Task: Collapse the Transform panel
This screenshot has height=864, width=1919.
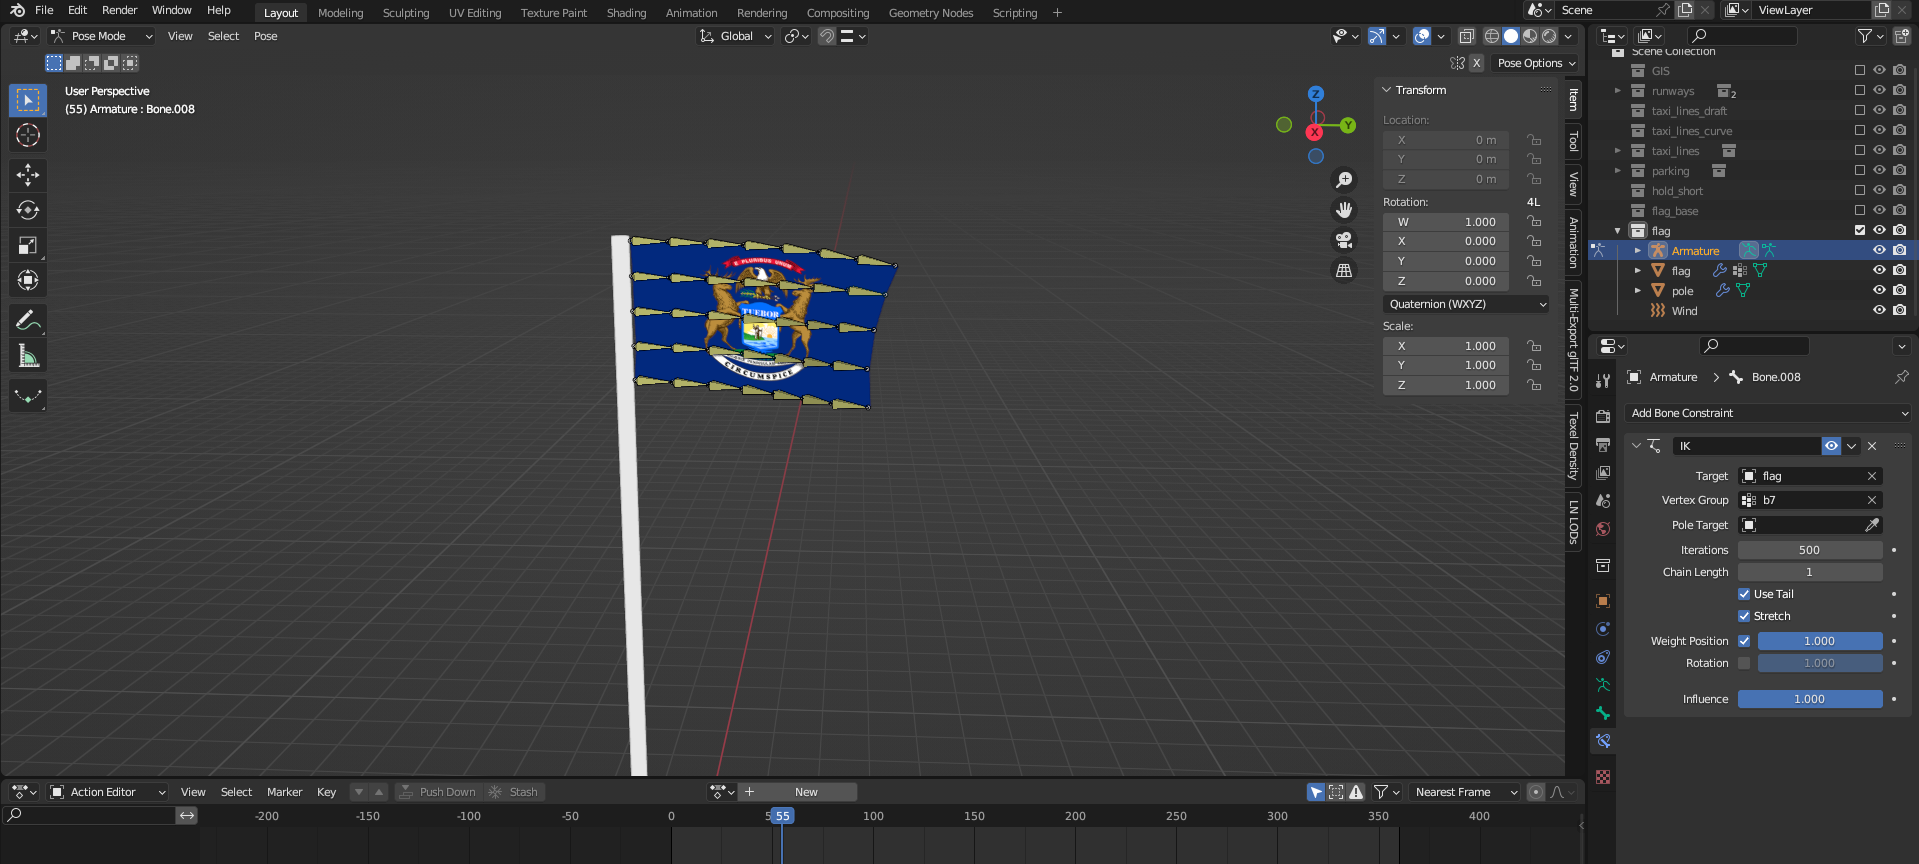Action: click(1387, 90)
